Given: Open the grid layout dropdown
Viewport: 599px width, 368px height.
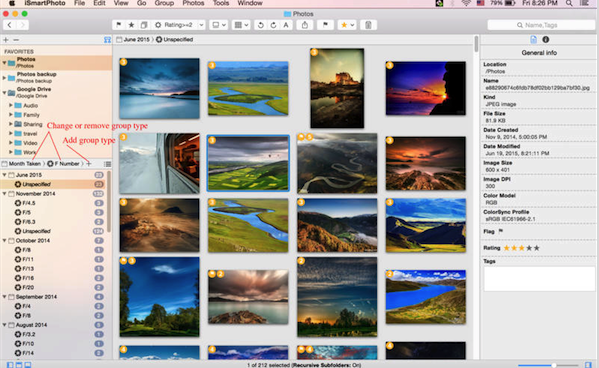Looking at the screenshot, I should 241,25.
